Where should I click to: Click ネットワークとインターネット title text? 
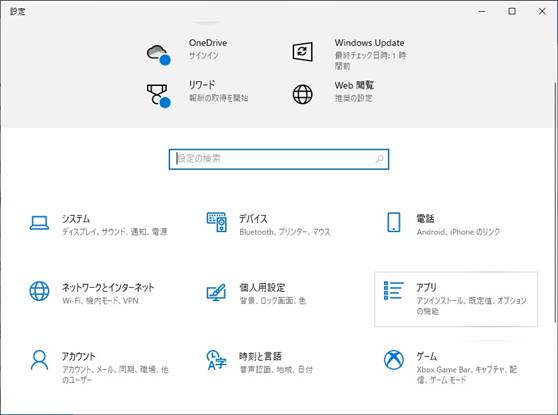coord(108,287)
